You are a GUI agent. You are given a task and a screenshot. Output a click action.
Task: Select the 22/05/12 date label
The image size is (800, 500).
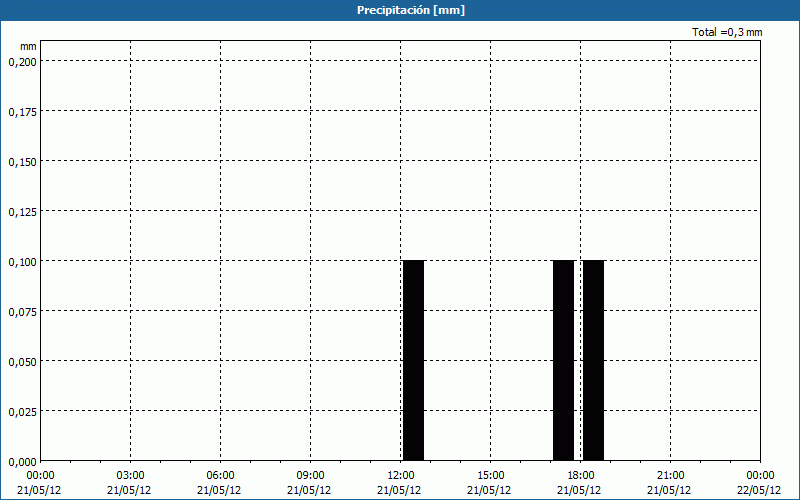[x=759, y=490]
